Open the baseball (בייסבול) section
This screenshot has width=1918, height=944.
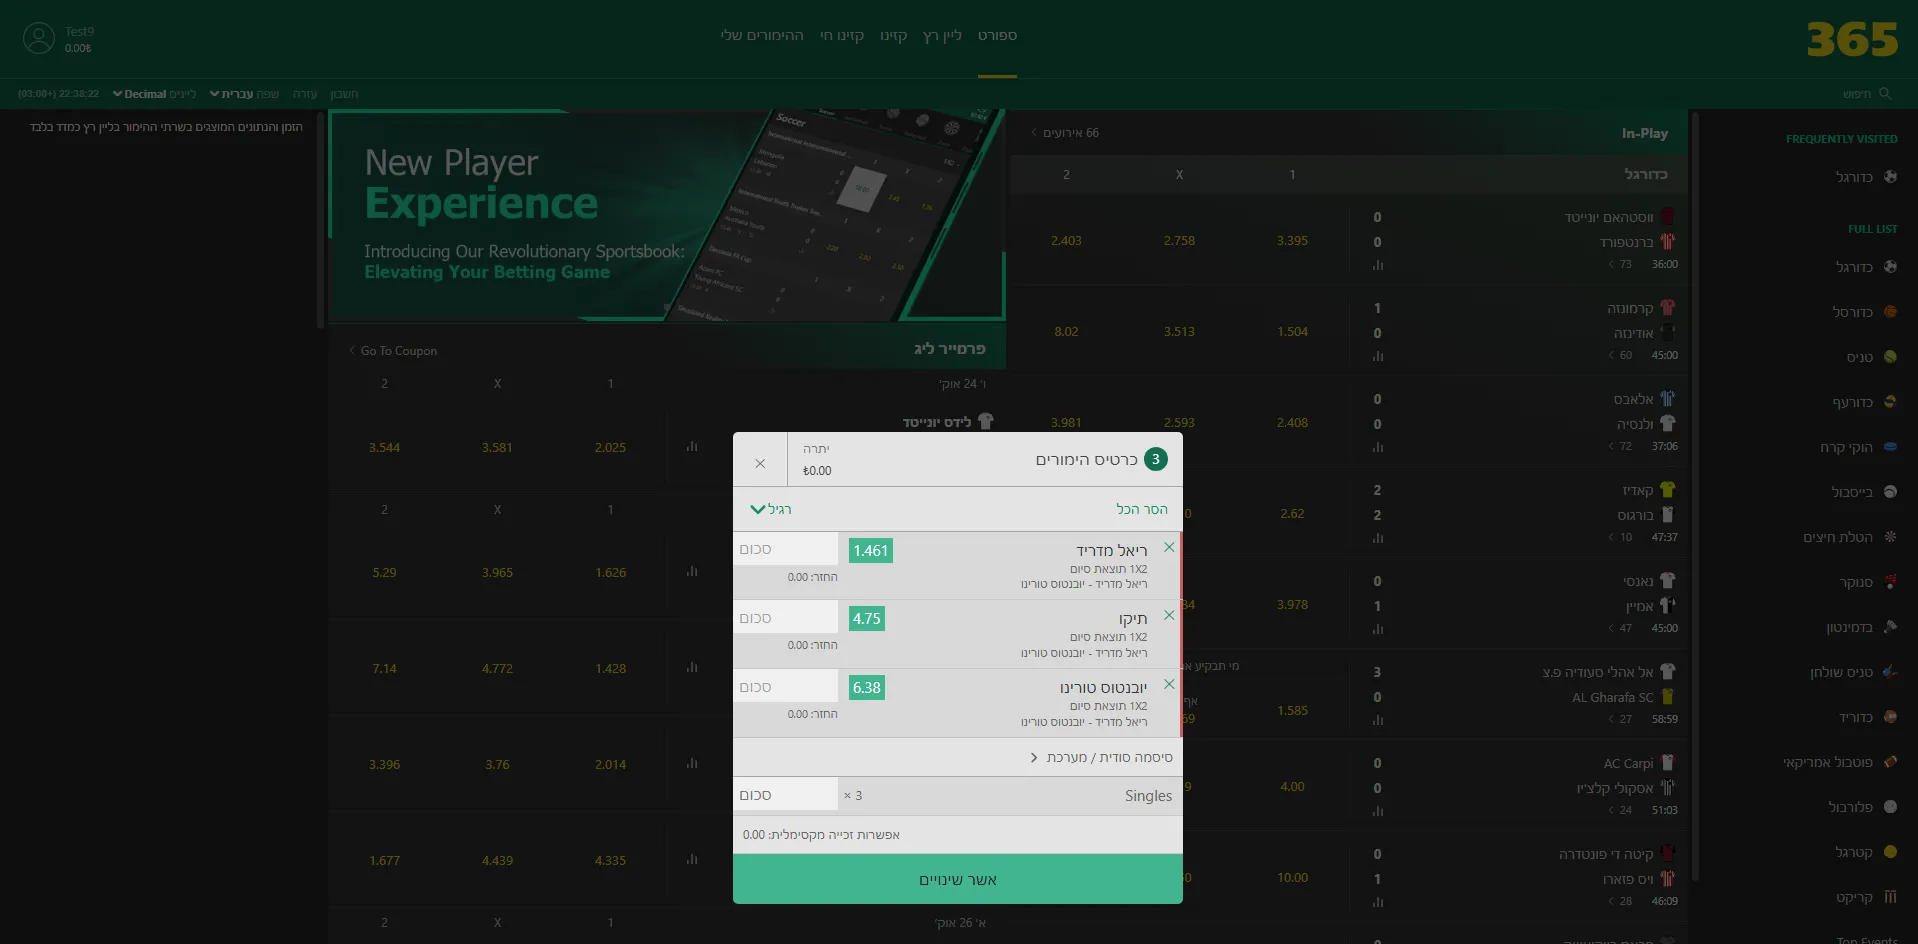(x=1890, y=491)
